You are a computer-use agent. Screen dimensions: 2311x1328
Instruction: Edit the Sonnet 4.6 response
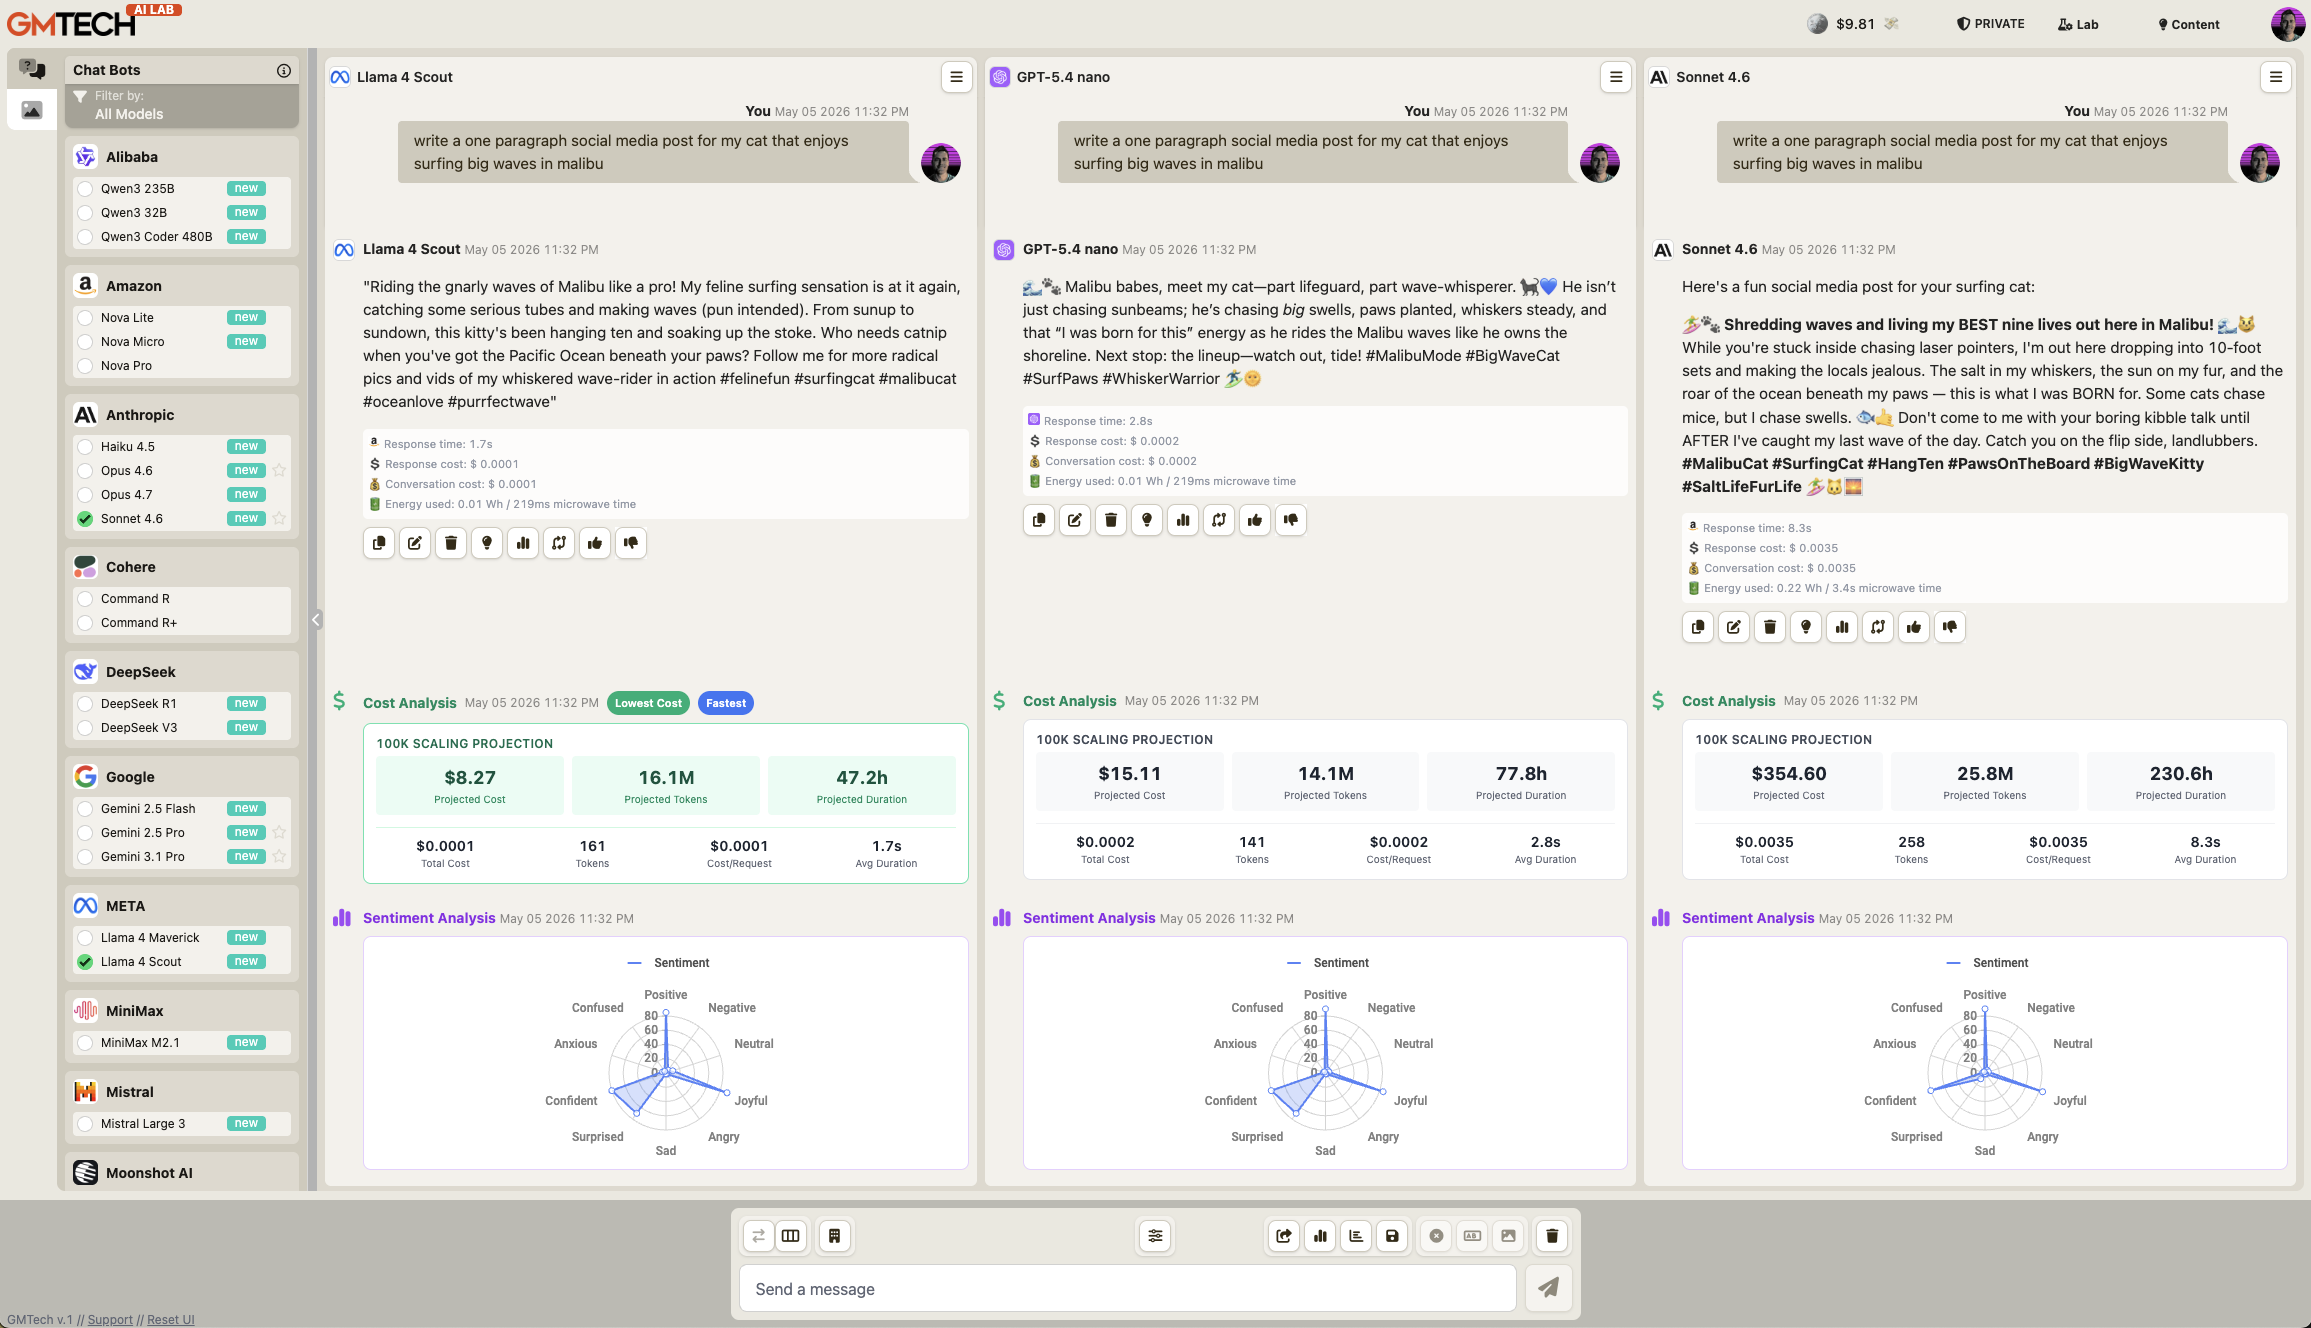1734,627
